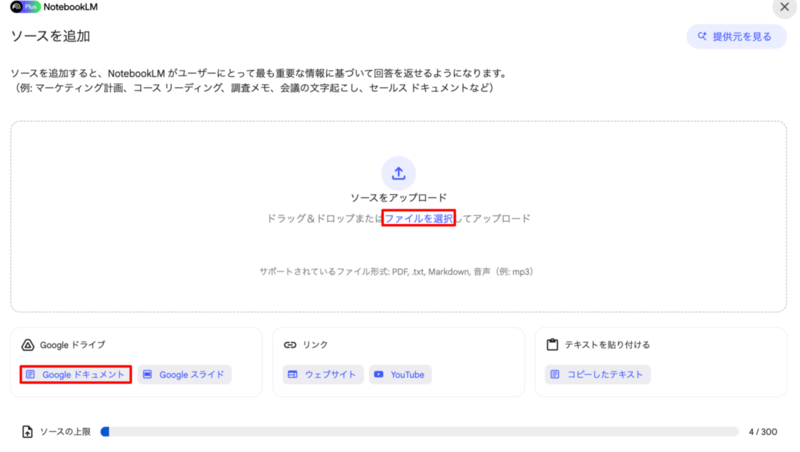Click the supported file formats text
The width and height of the screenshot is (800, 452).
pos(396,272)
